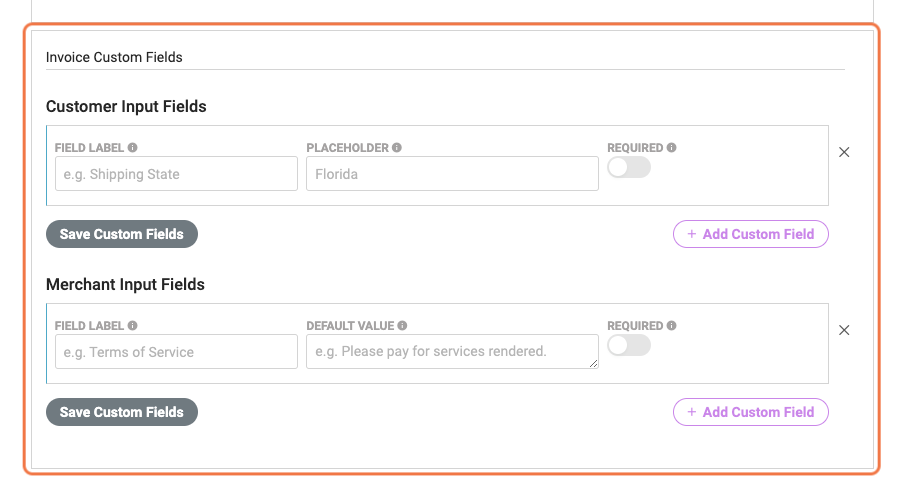Focus the Terms of Service label input

click(x=176, y=351)
